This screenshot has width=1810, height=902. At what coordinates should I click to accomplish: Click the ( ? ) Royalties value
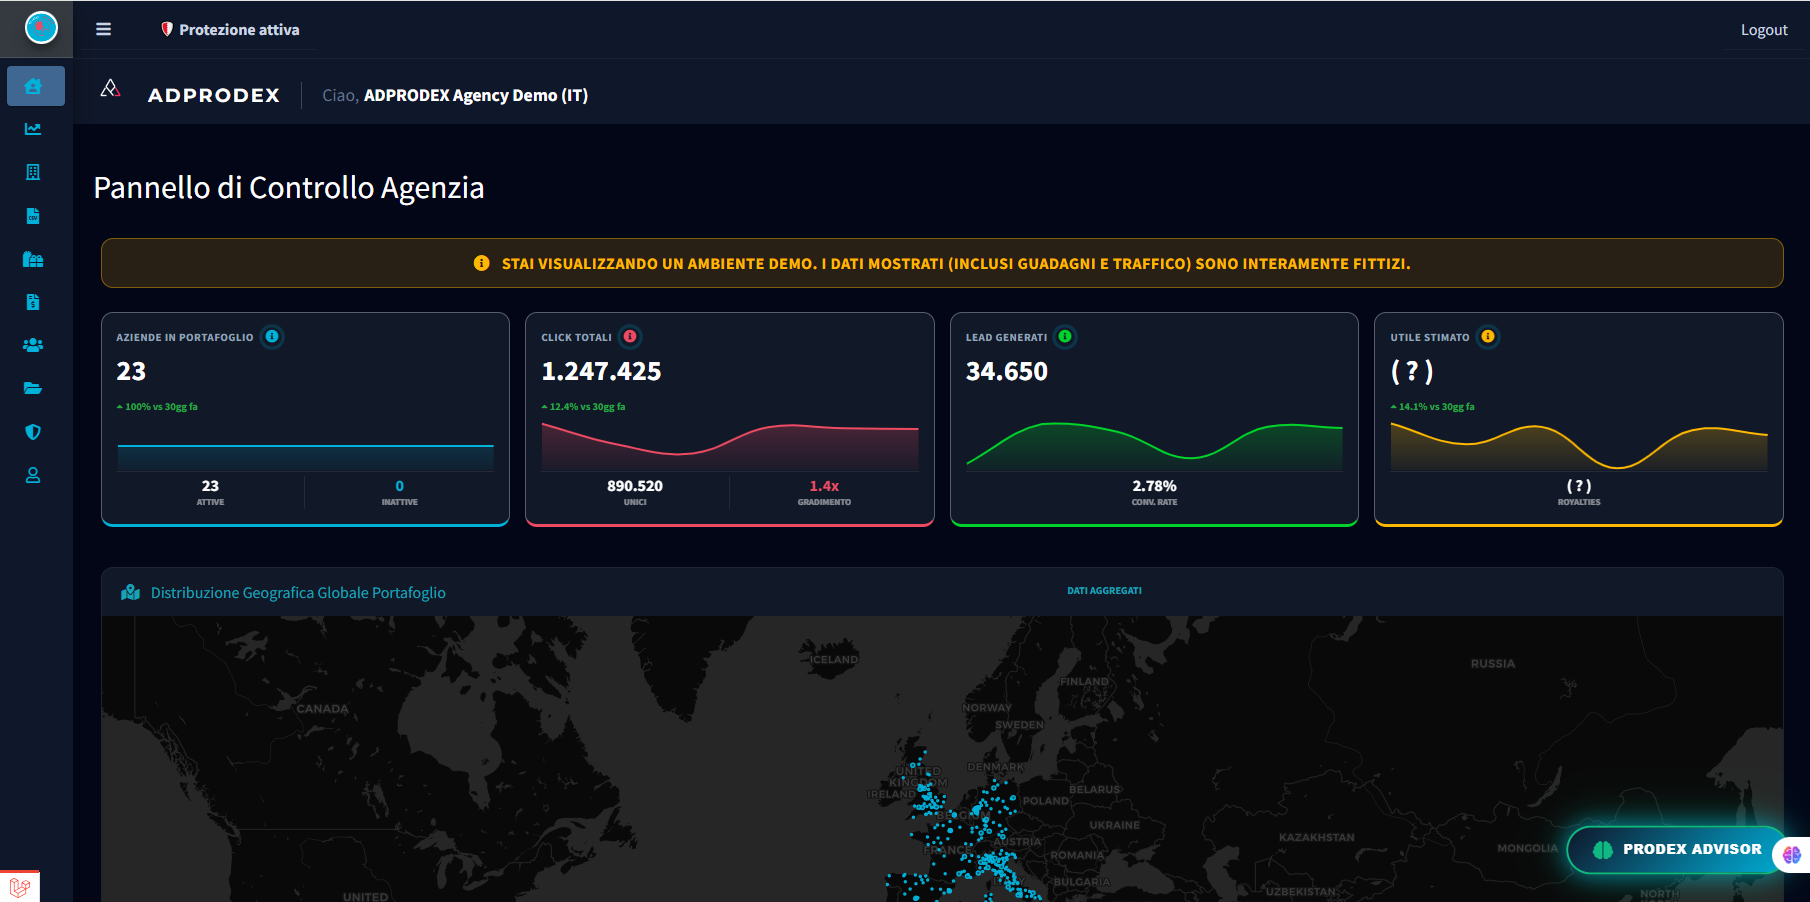pos(1579,486)
